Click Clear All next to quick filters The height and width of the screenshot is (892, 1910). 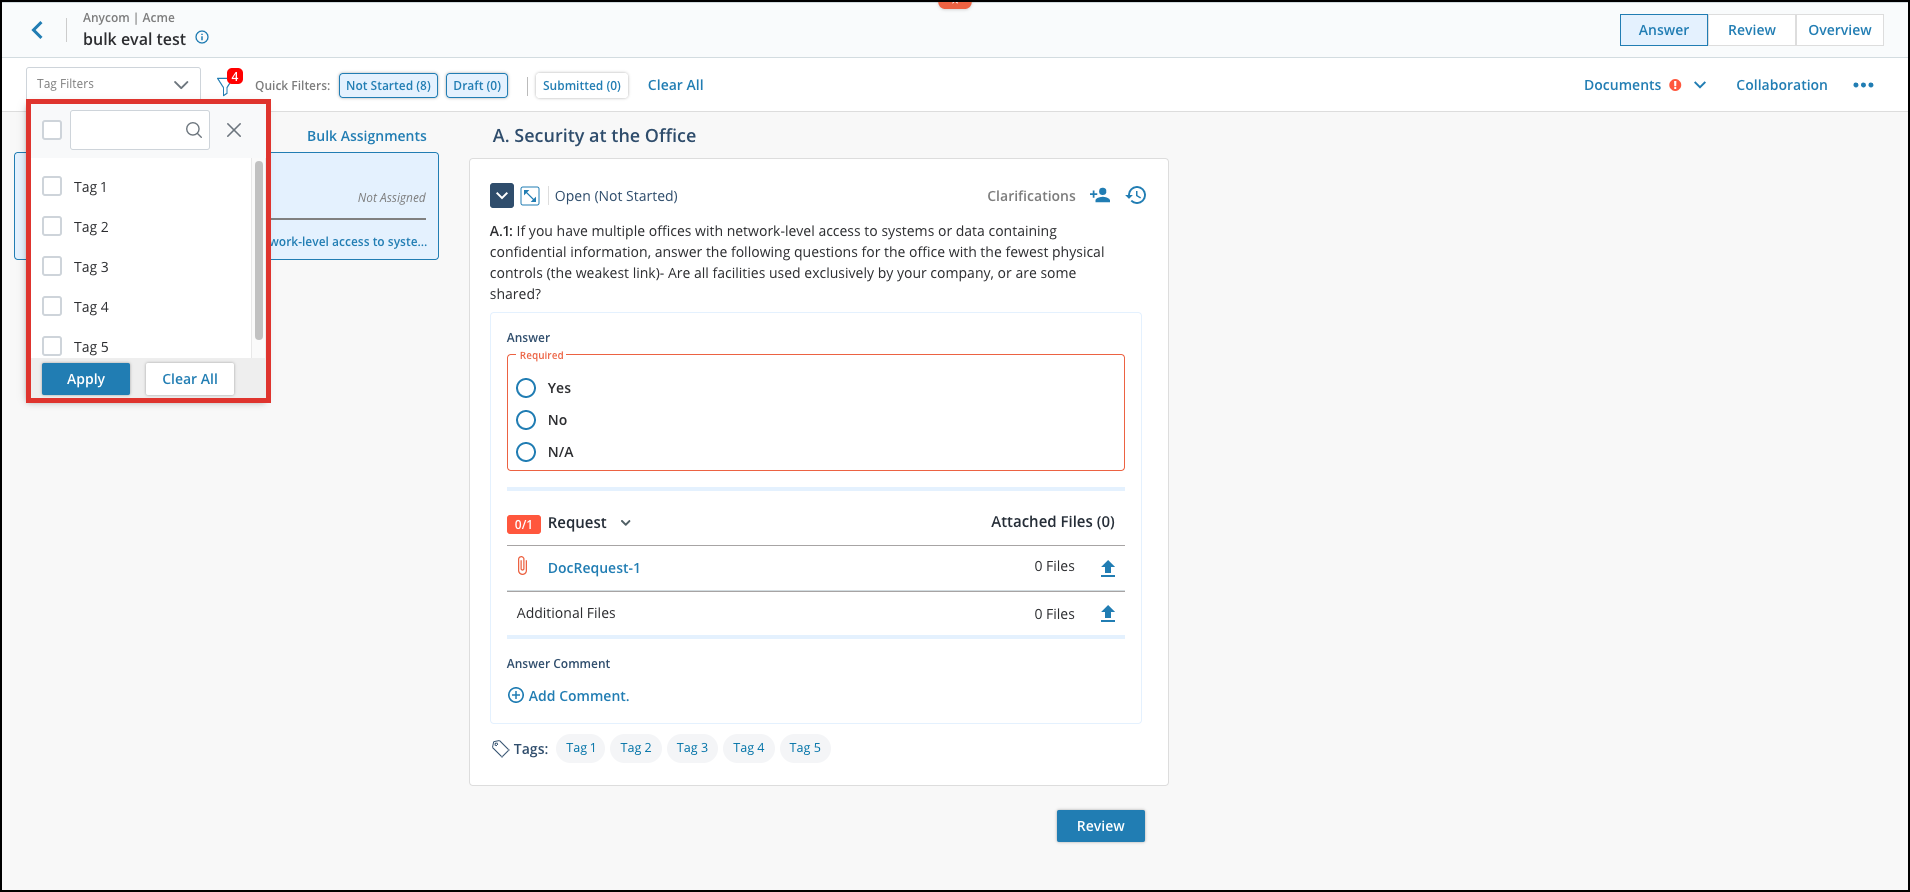point(675,85)
